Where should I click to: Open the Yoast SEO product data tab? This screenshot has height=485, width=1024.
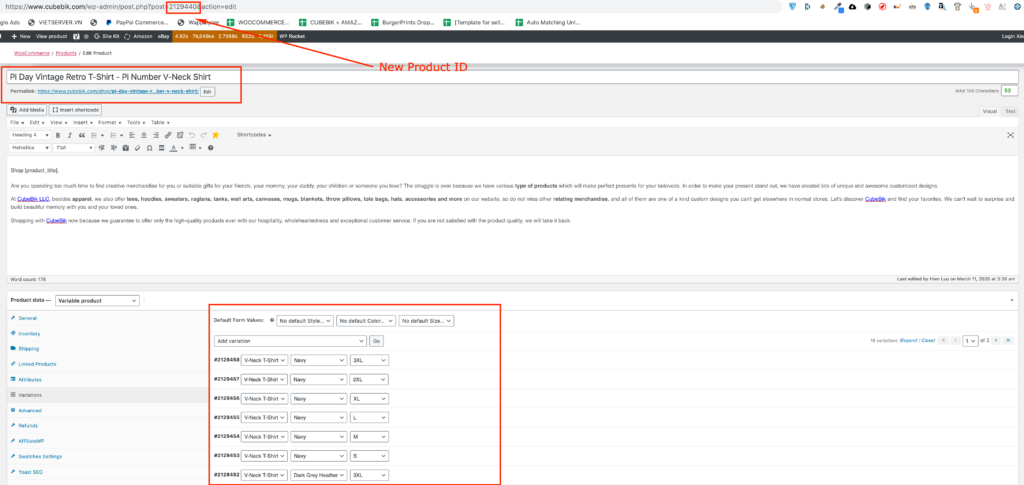click(x=31, y=471)
